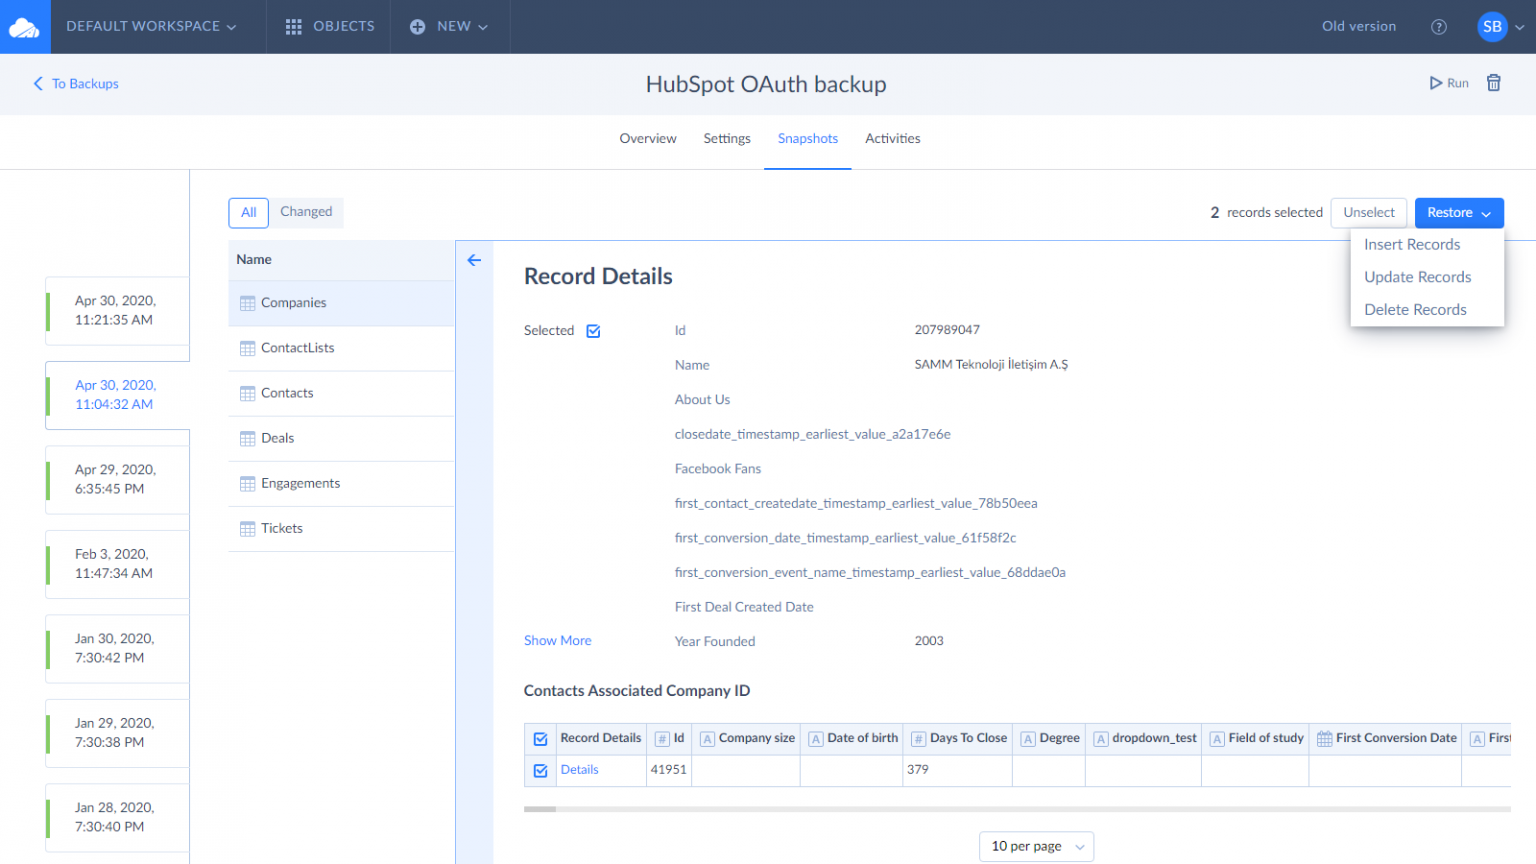The image size is (1536, 864).
Task: Select the Apr 29, 2020 snapshot
Action: 116,479
